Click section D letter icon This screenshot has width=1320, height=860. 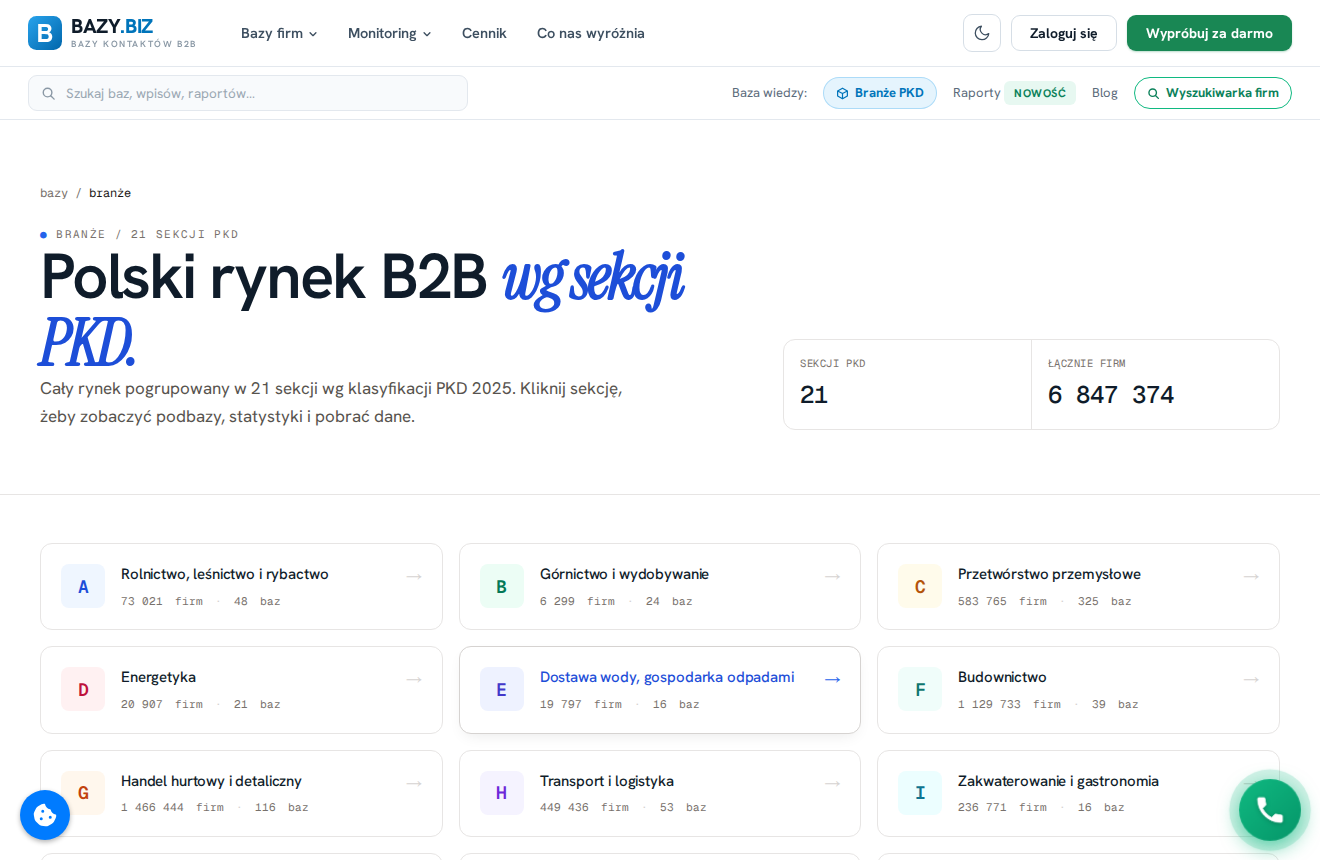[x=83, y=690]
